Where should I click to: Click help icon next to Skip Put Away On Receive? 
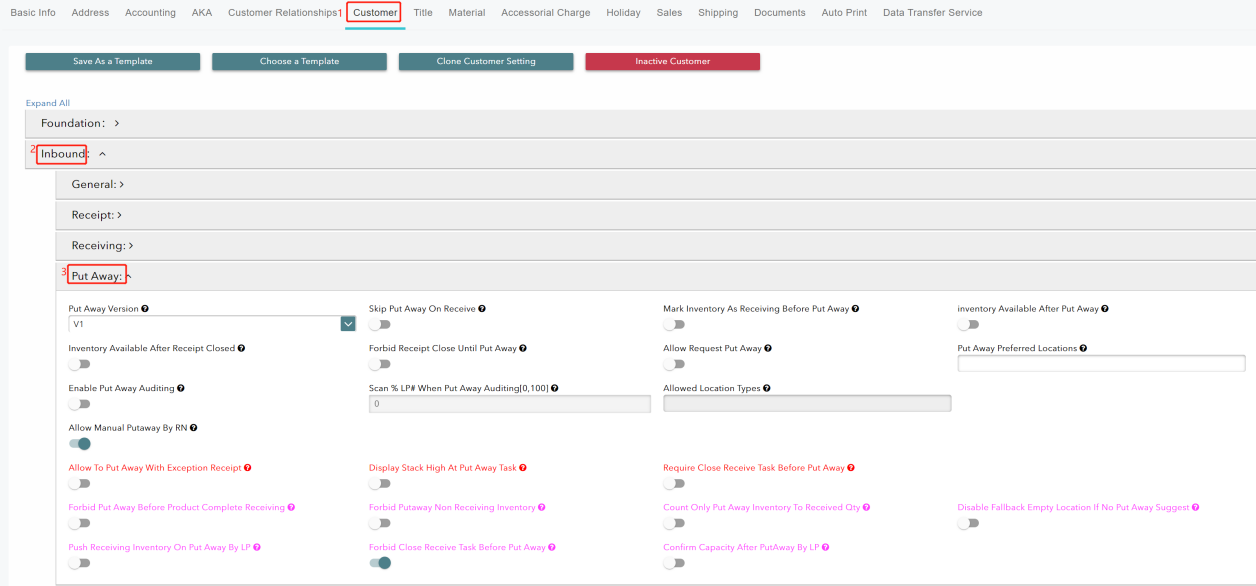tap(483, 309)
